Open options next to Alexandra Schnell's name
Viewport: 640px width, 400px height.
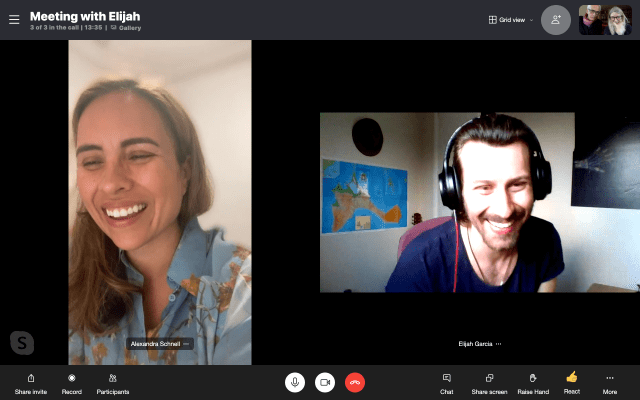pos(186,344)
